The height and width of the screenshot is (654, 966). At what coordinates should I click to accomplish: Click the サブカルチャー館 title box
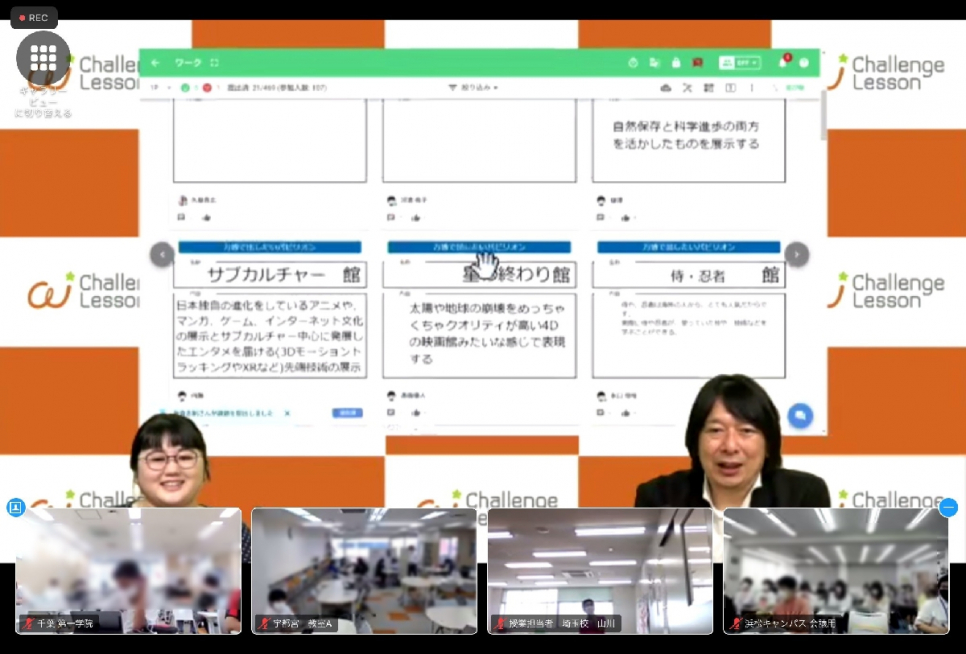tap(270, 274)
